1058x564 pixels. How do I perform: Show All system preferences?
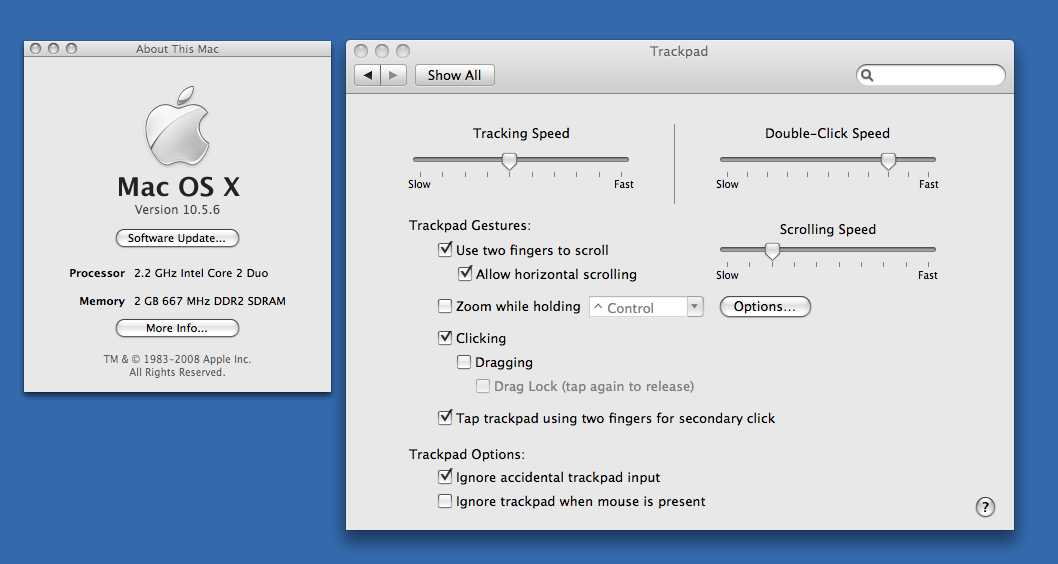[455, 75]
